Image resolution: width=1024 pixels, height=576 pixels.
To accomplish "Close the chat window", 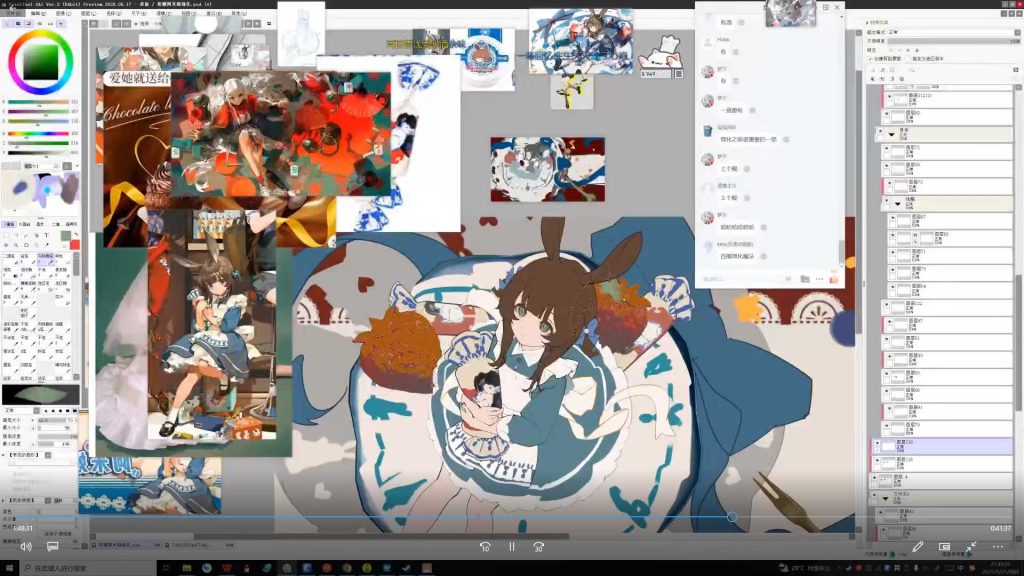I will click(x=837, y=7).
